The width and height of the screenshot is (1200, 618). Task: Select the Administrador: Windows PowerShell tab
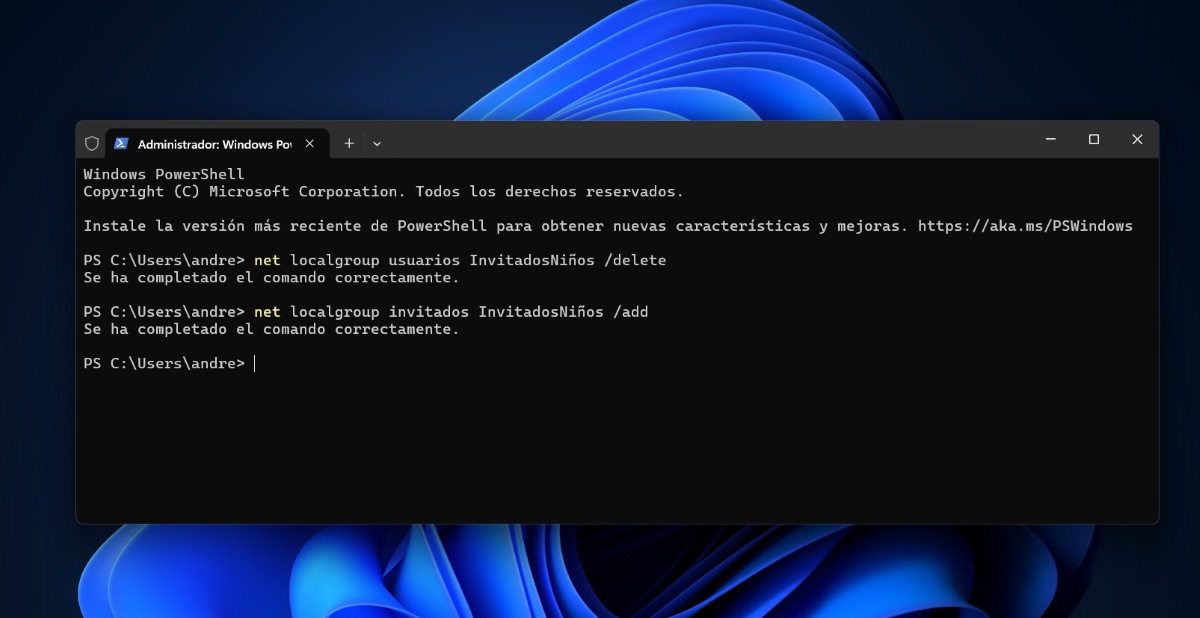[216, 144]
